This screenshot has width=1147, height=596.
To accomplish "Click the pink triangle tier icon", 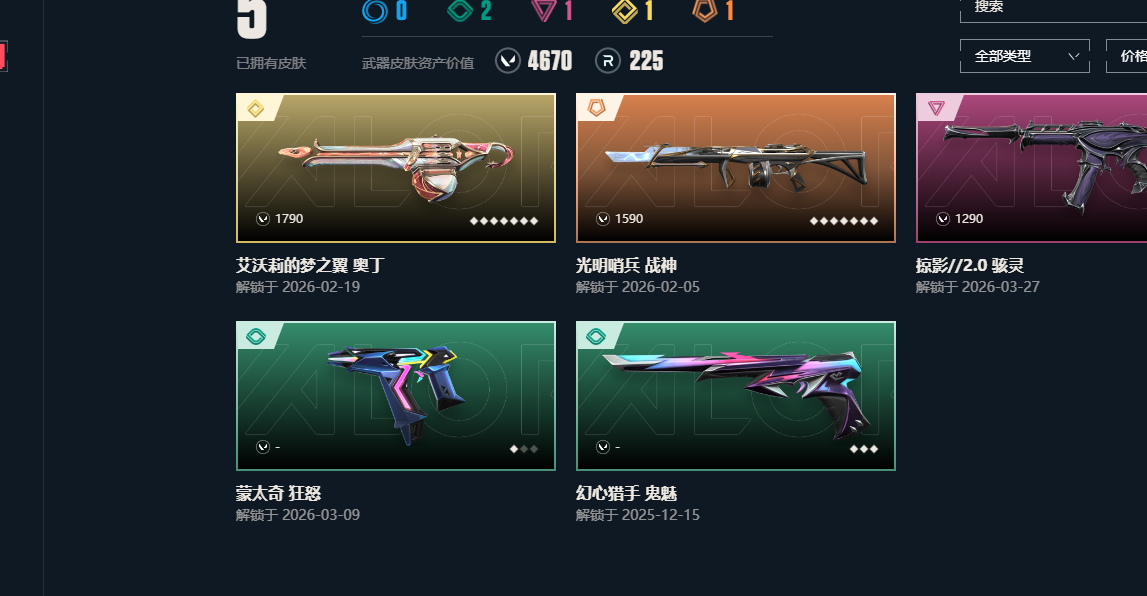I will [544, 10].
